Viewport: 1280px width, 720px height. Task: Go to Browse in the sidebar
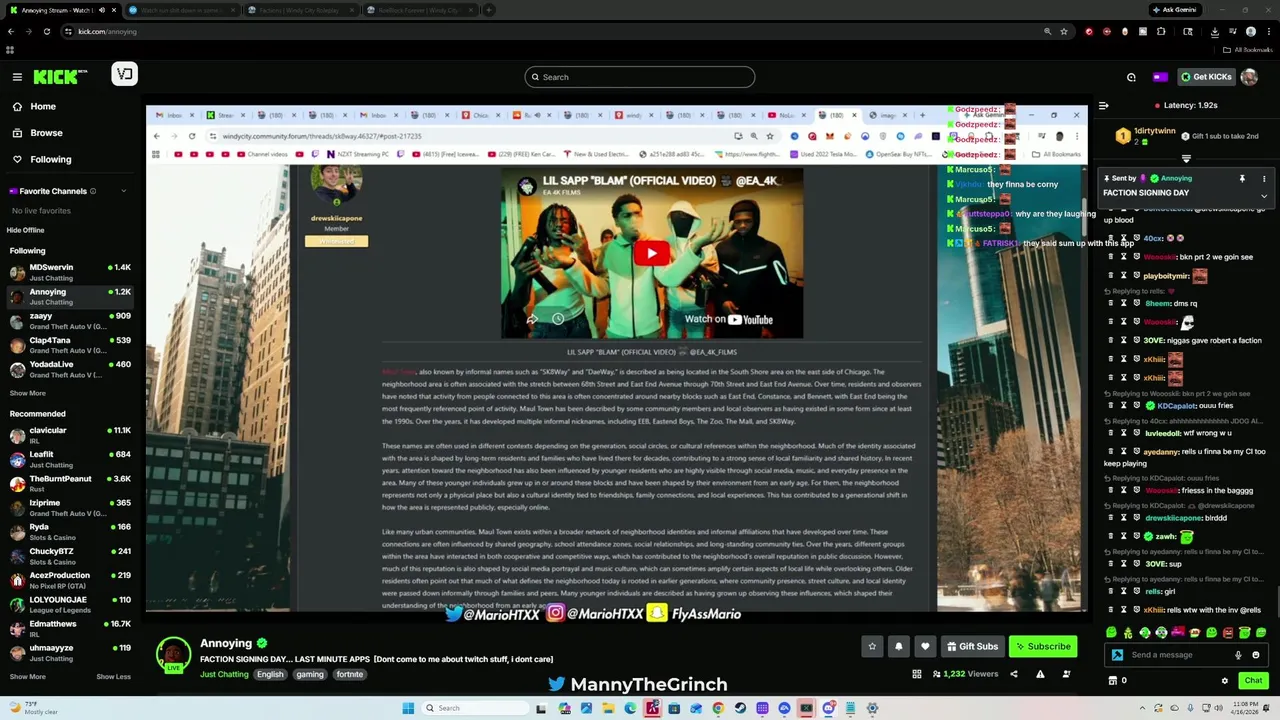tap(46, 133)
